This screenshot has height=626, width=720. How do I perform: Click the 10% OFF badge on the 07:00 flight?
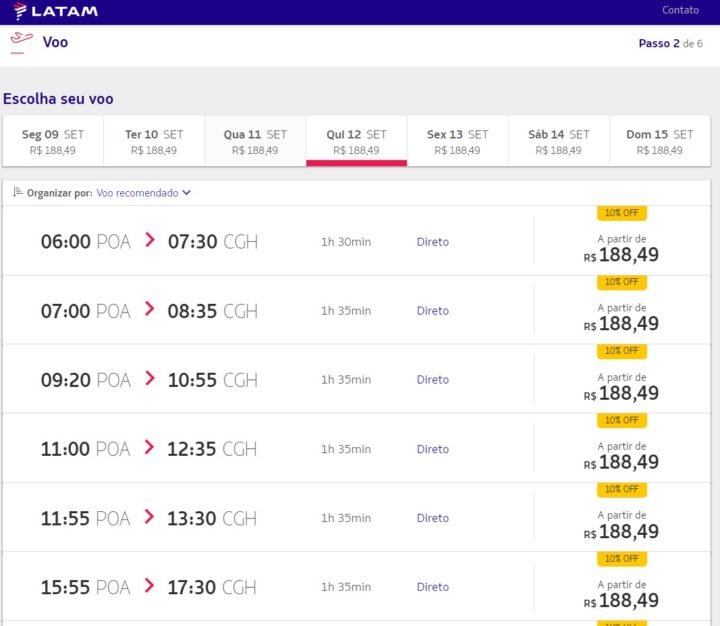(622, 282)
